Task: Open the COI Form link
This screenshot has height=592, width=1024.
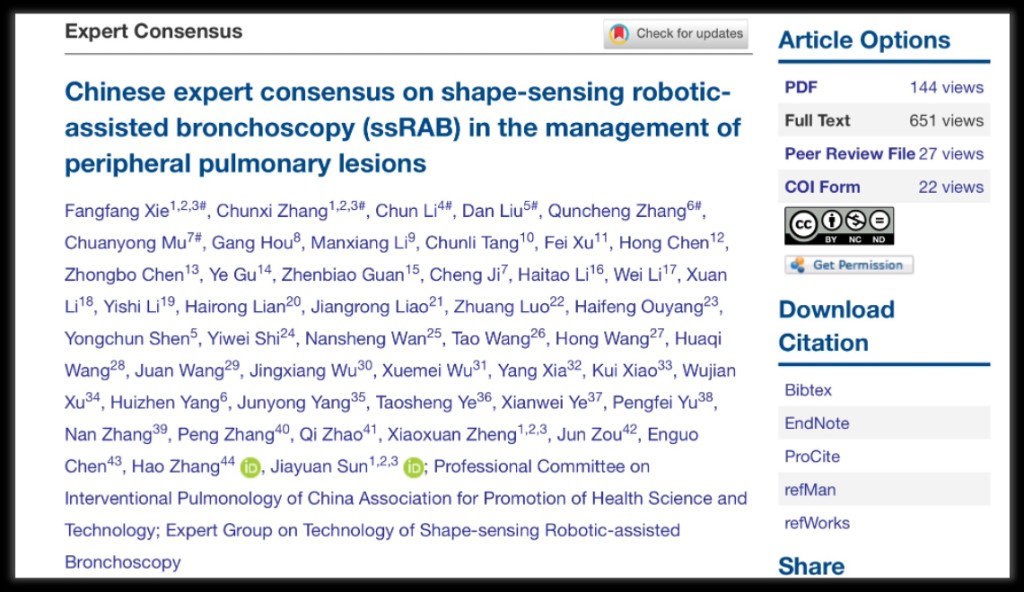Action: pyautogui.click(x=822, y=187)
